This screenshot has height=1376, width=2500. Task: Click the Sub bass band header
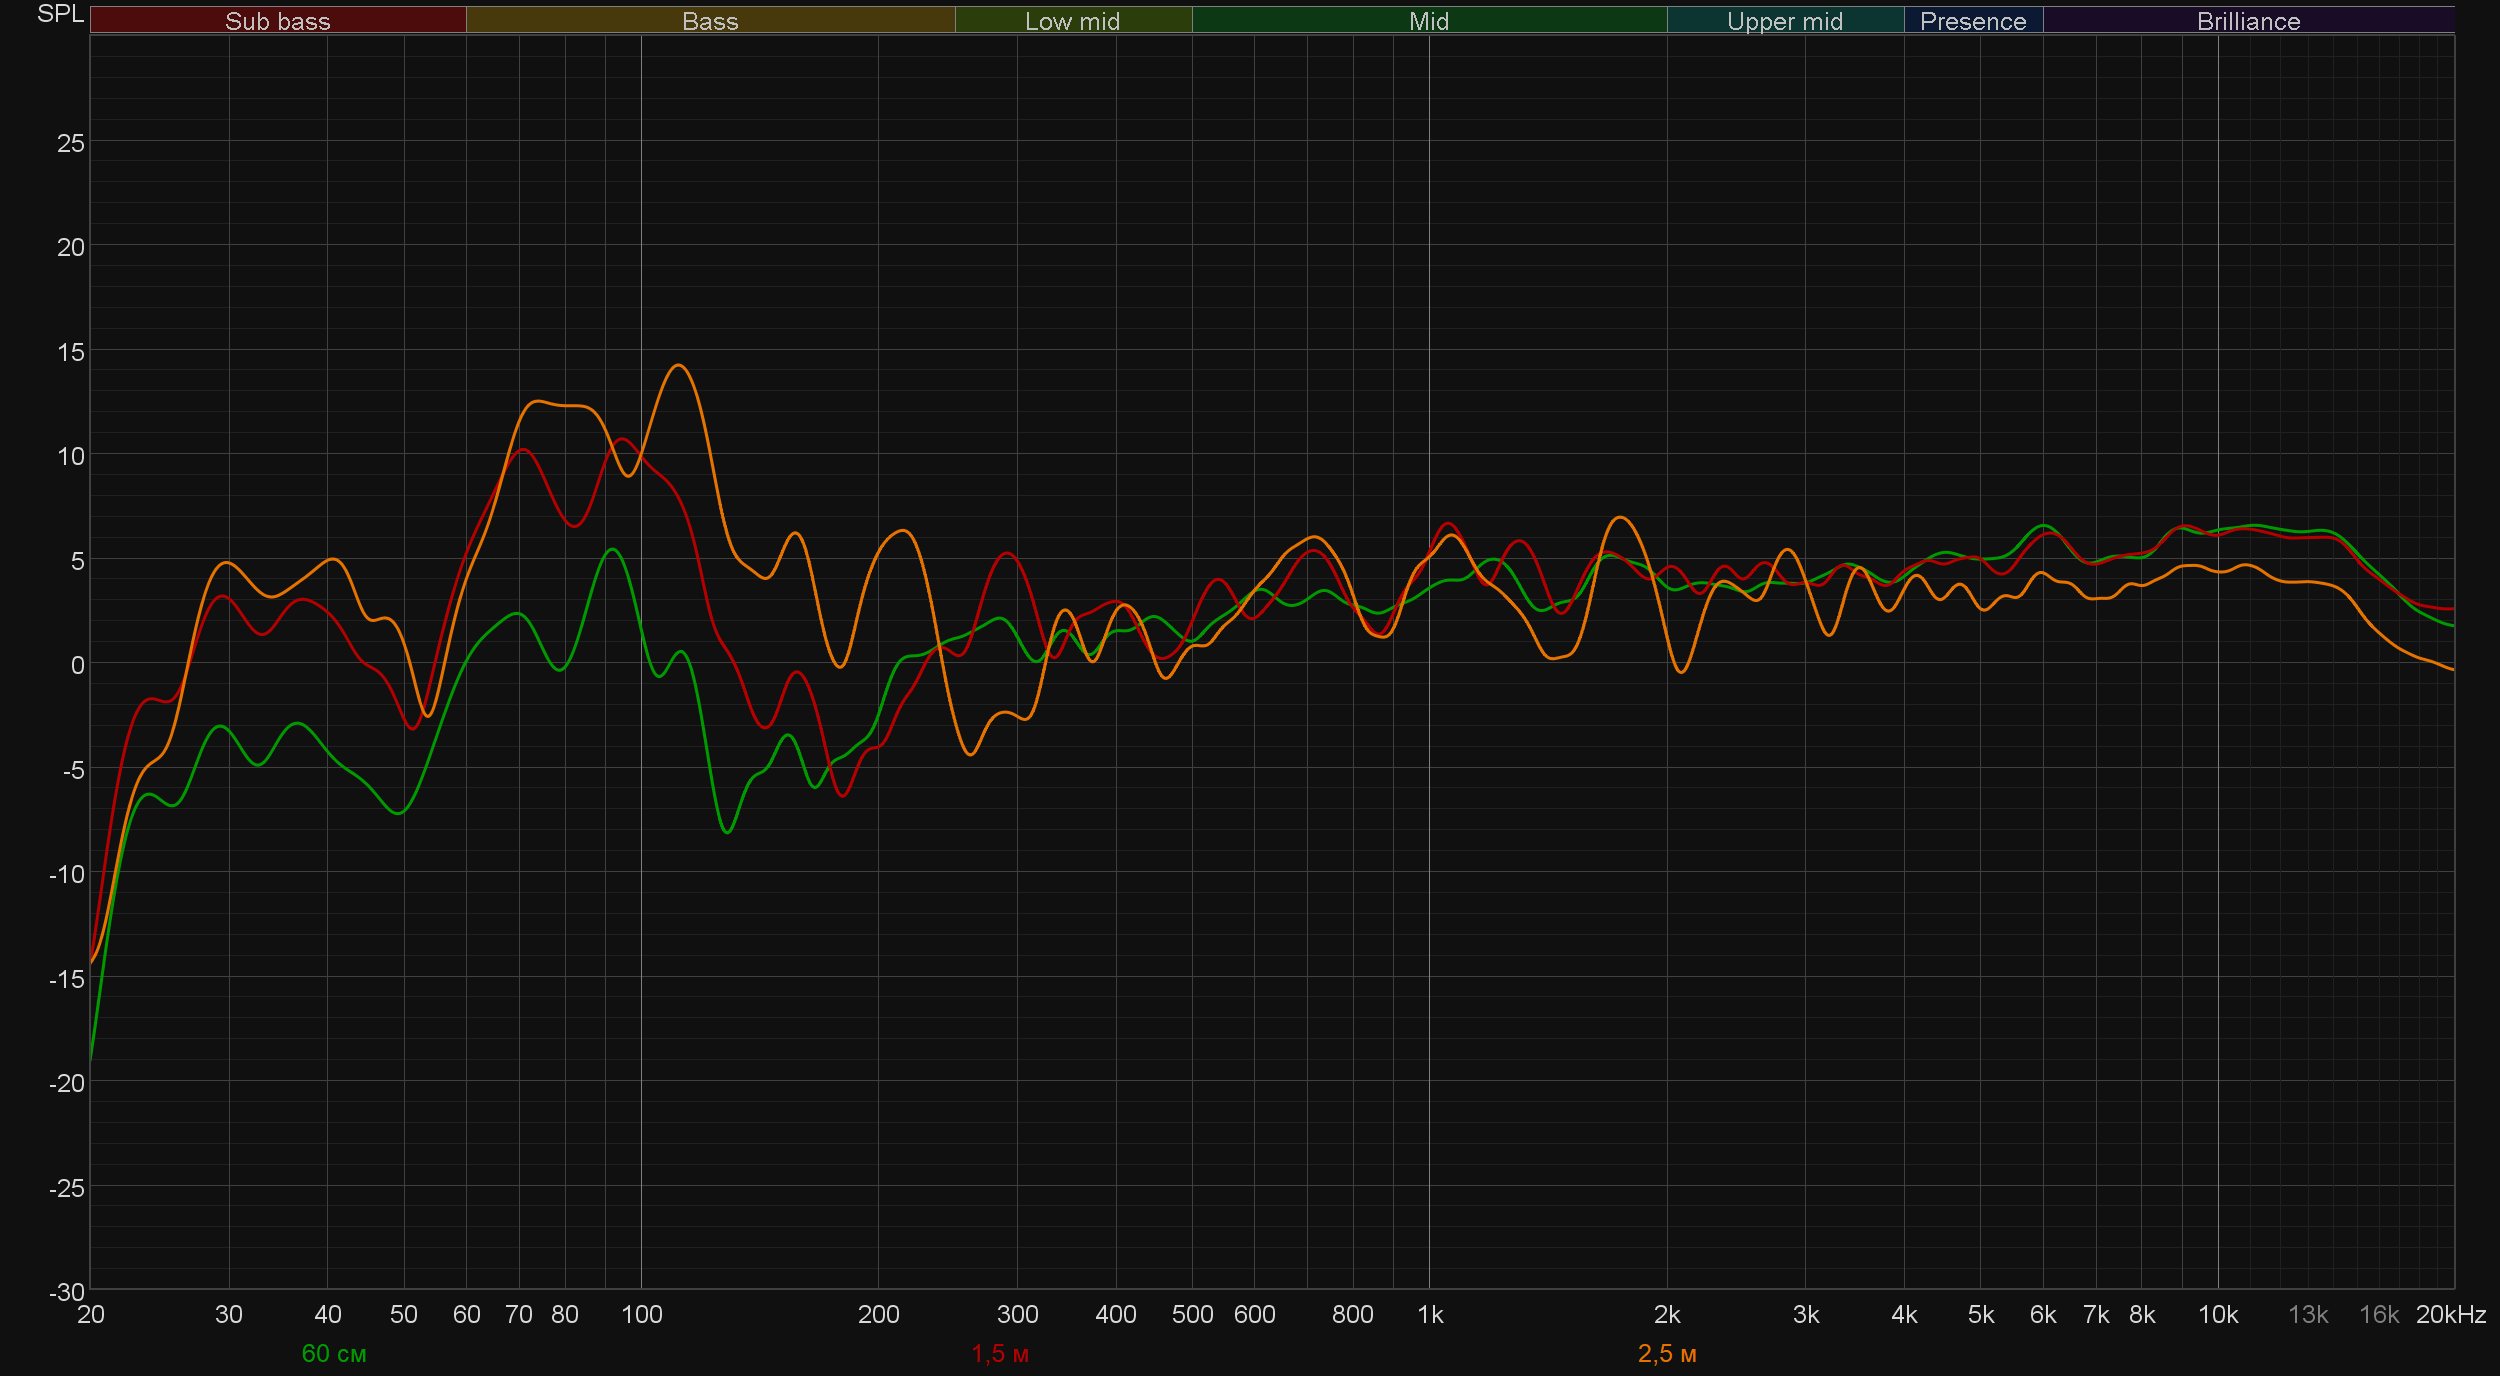coord(277,21)
